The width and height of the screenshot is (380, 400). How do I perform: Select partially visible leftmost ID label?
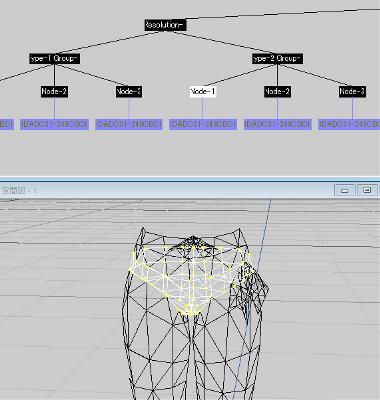[7, 124]
